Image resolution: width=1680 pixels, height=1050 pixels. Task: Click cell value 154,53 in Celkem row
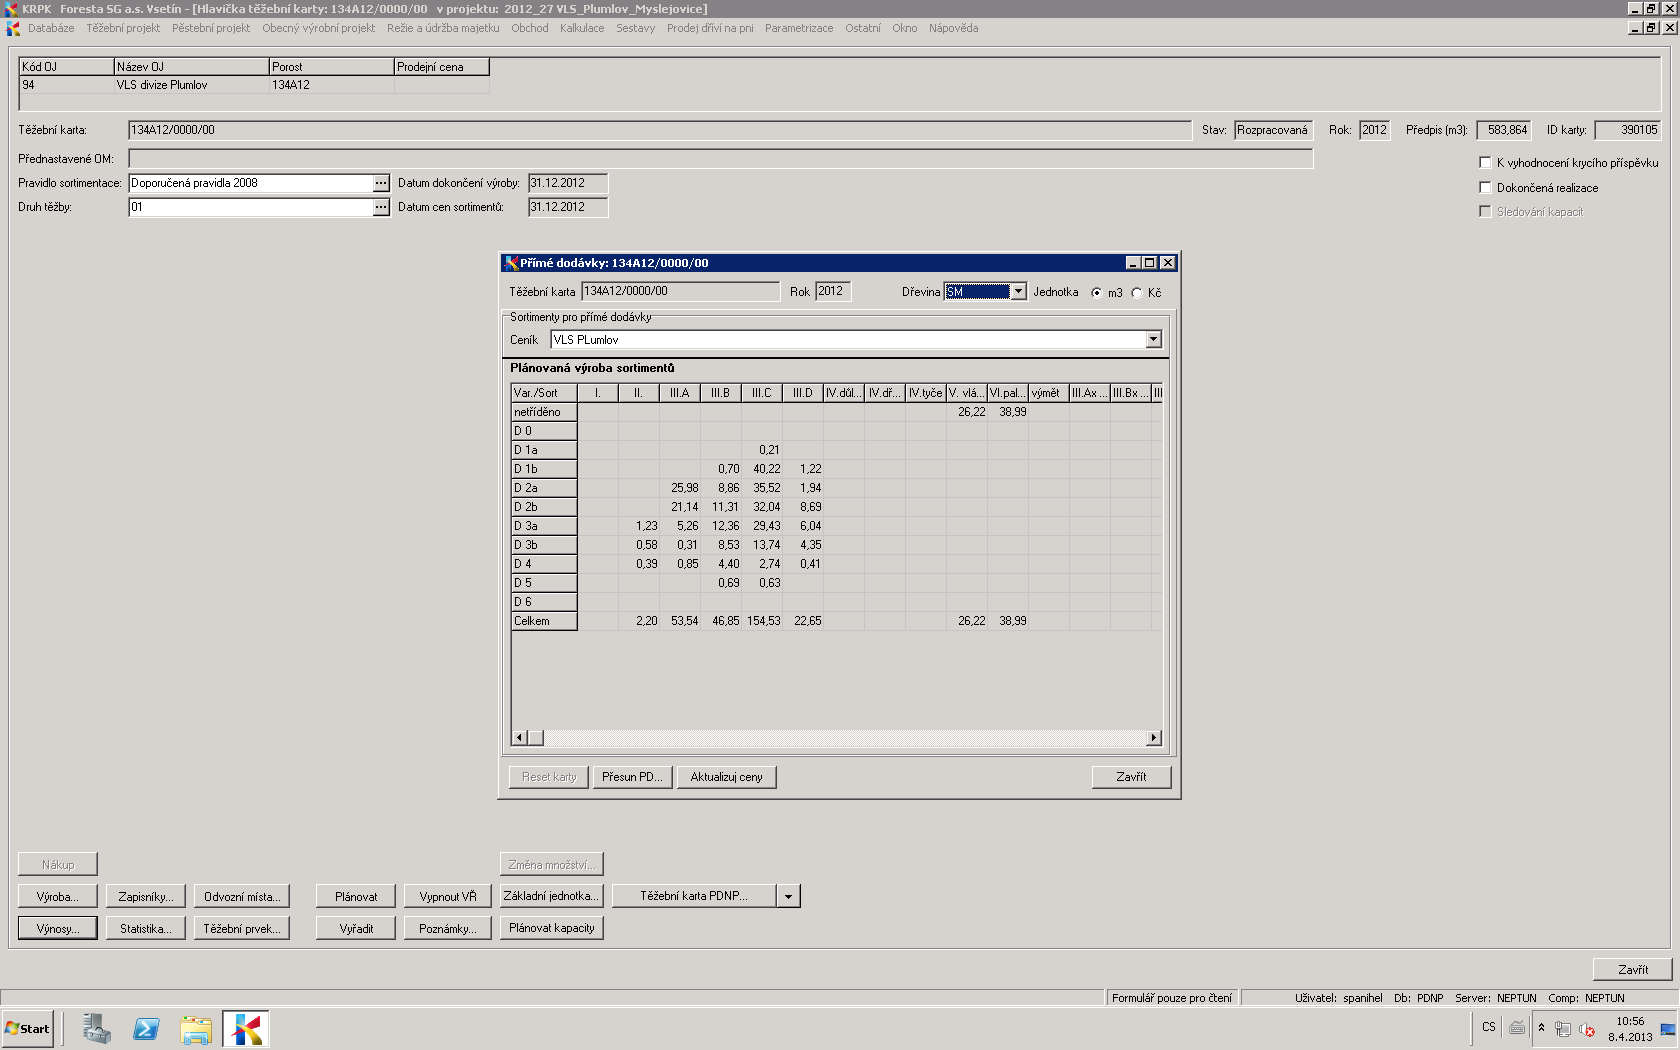tap(762, 621)
